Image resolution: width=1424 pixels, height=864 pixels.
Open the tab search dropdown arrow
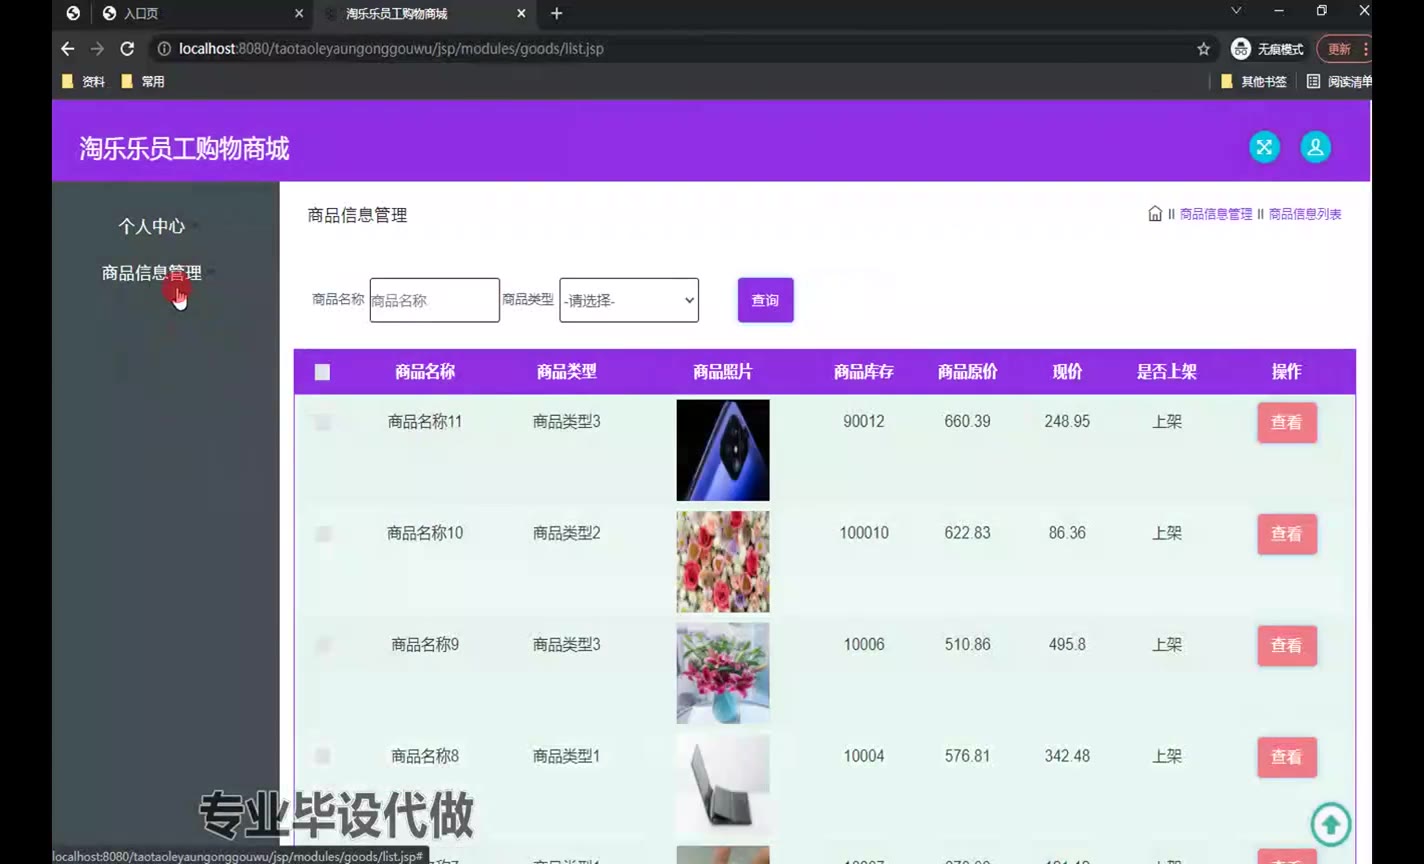(1236, 11)
